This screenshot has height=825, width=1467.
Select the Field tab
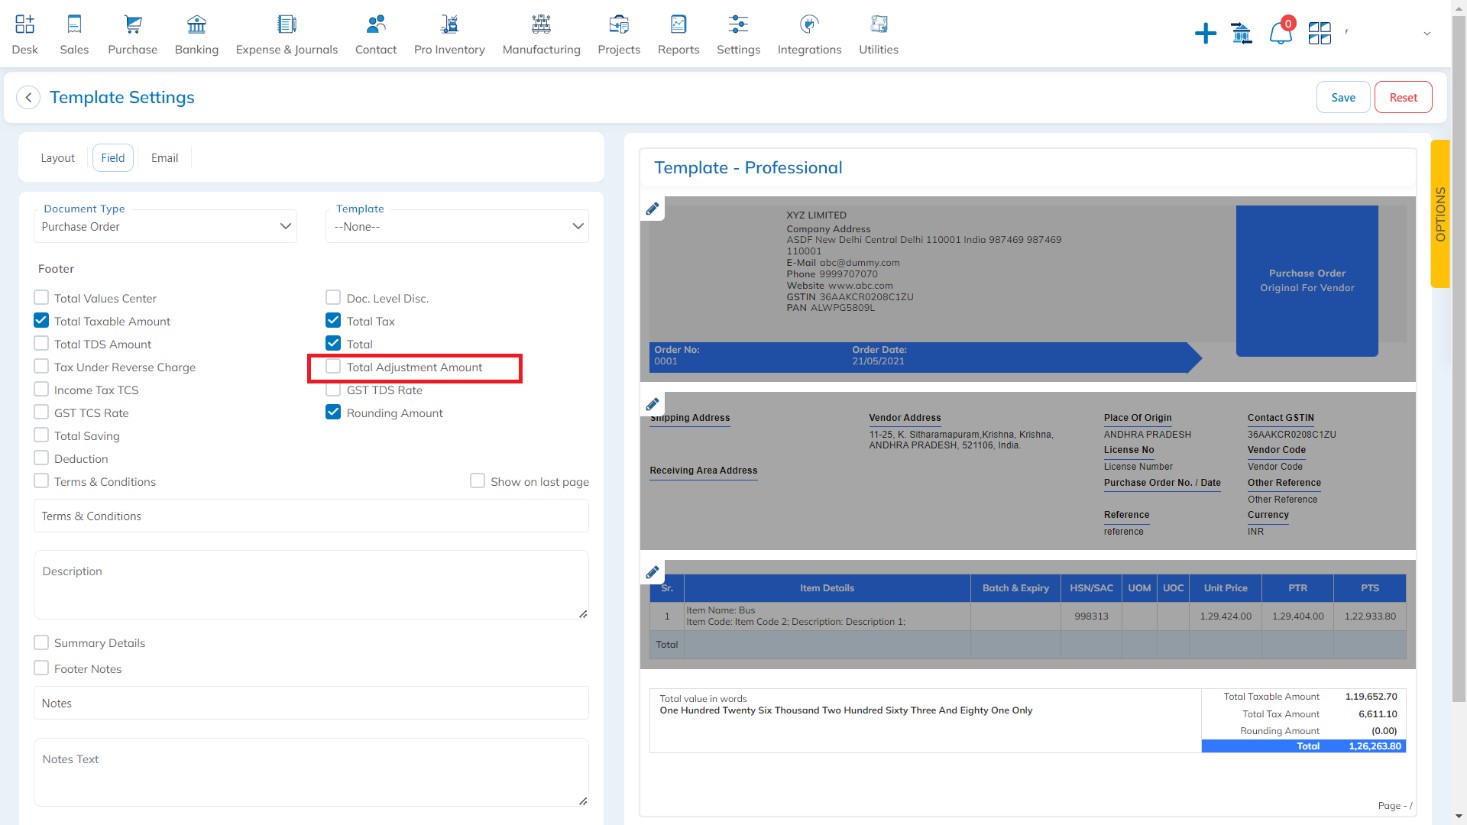point(113,158)
